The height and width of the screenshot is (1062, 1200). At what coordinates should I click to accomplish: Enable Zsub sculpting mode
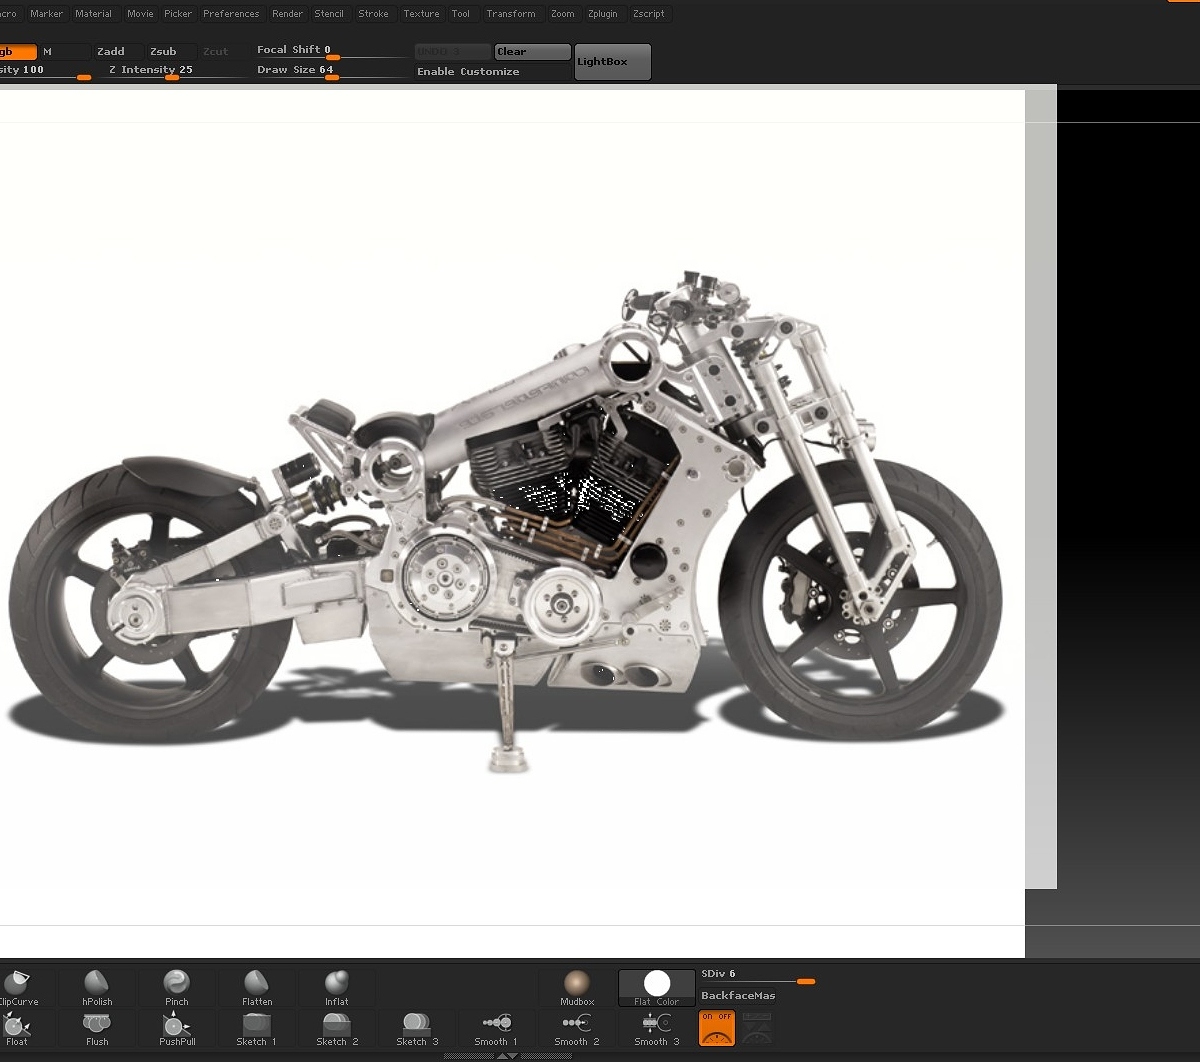(x=171, y=51)
